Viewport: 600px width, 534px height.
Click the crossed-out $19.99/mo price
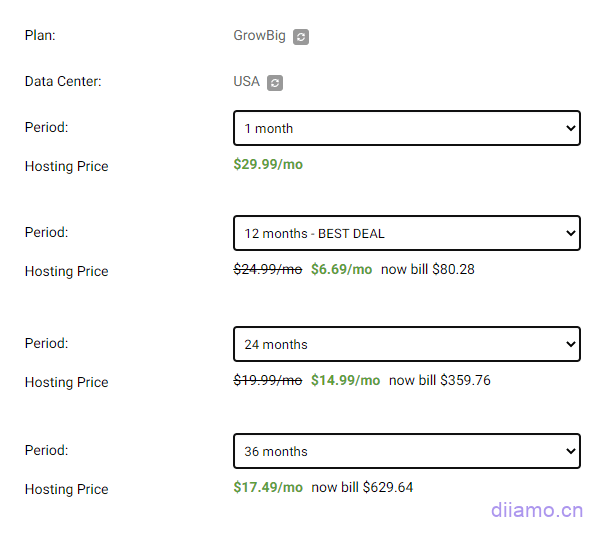[x=267, y=380]
